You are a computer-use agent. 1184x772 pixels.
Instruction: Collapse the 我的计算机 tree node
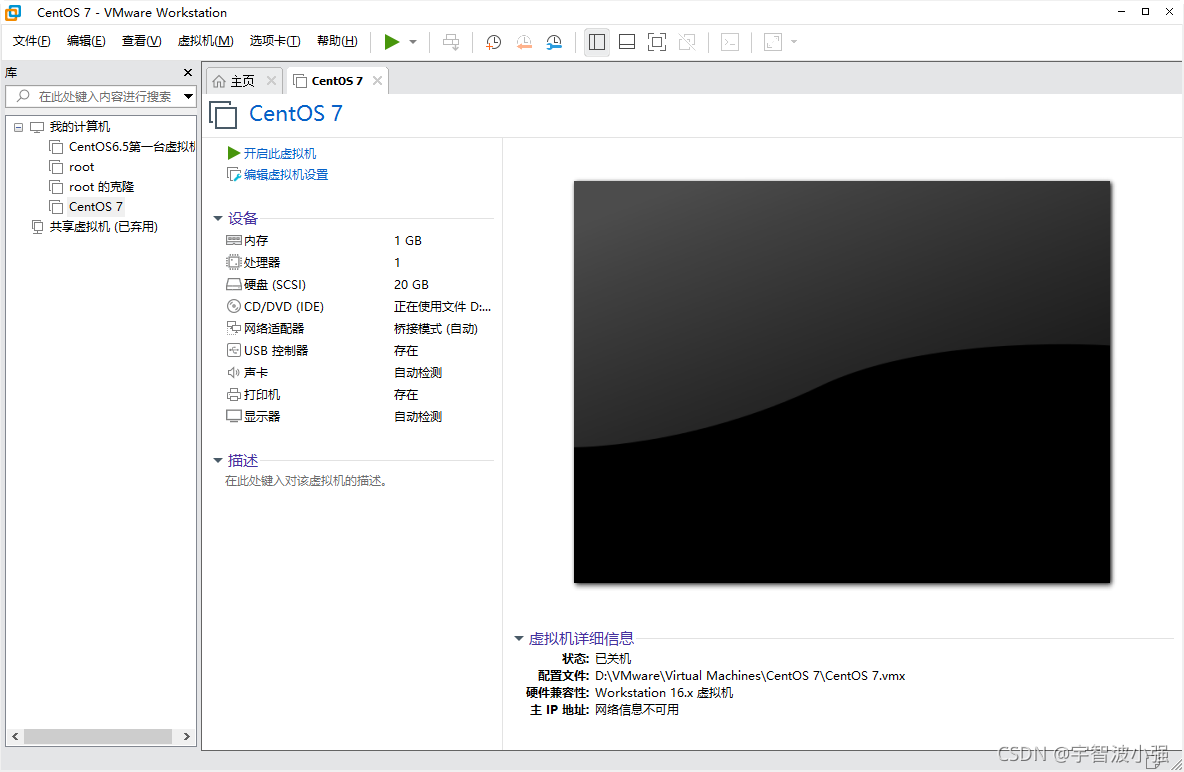click(x=18, y=127)
